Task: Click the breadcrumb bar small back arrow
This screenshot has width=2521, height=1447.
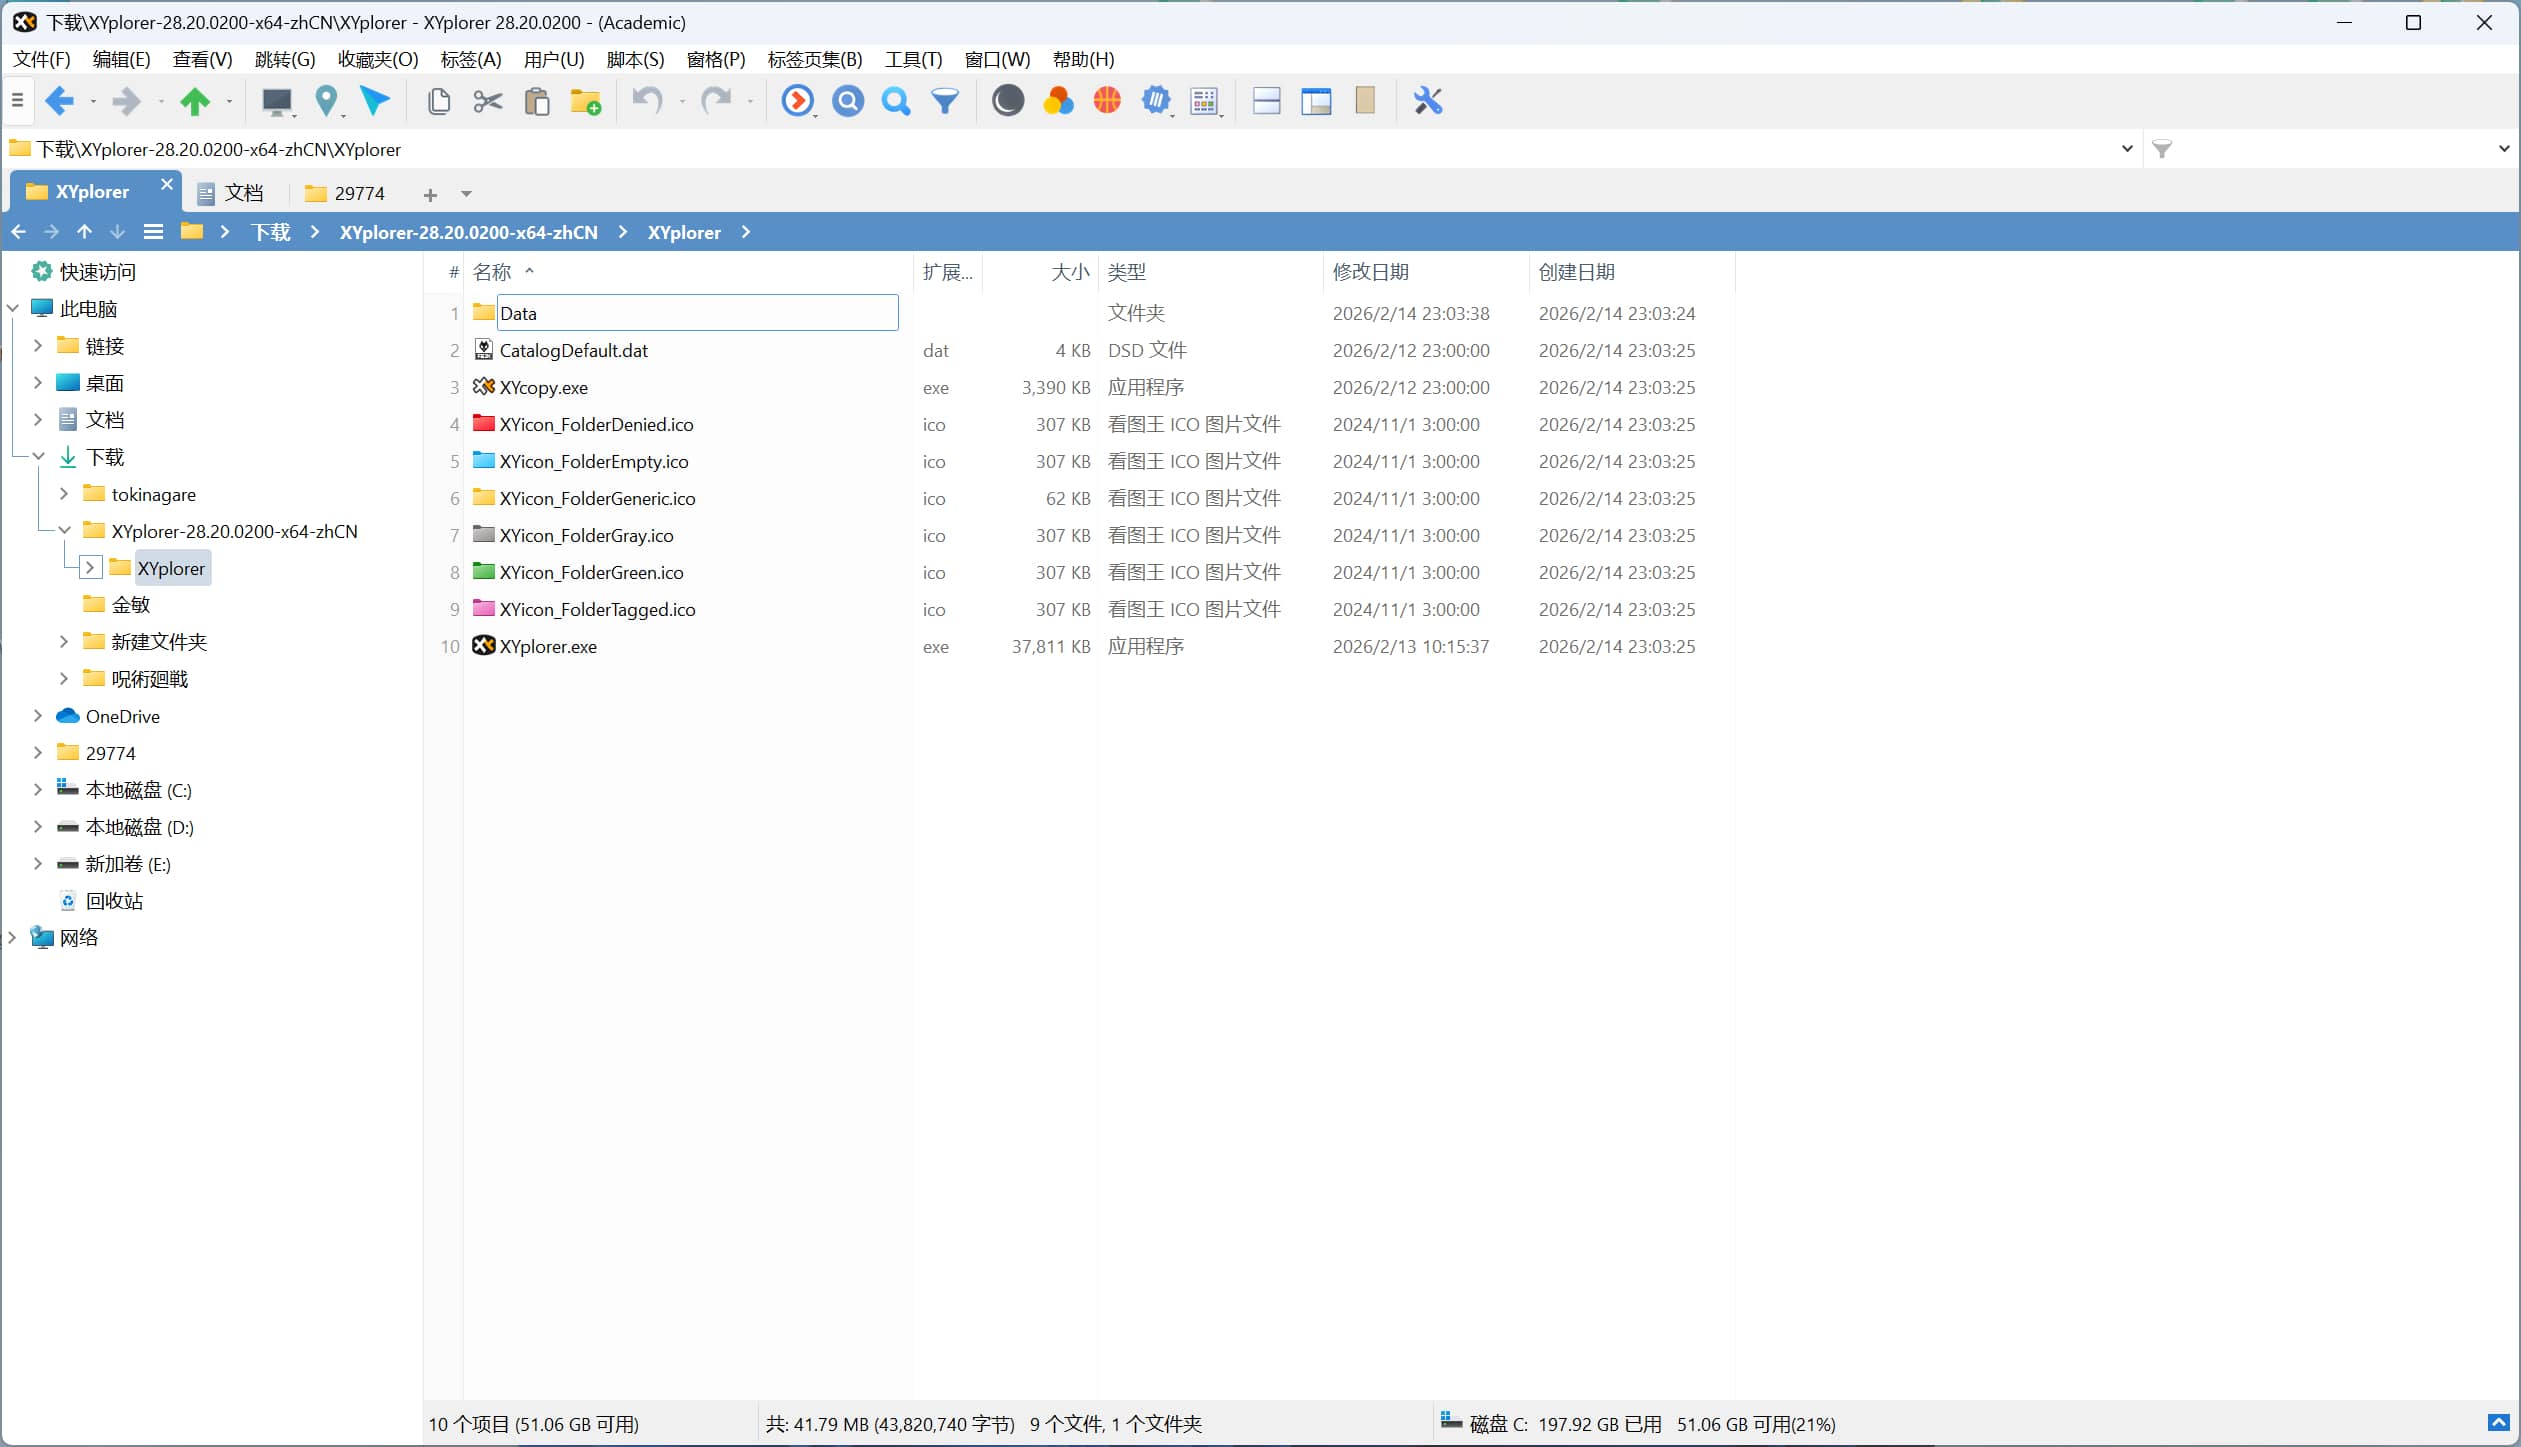Action: [x=19, y=232]
